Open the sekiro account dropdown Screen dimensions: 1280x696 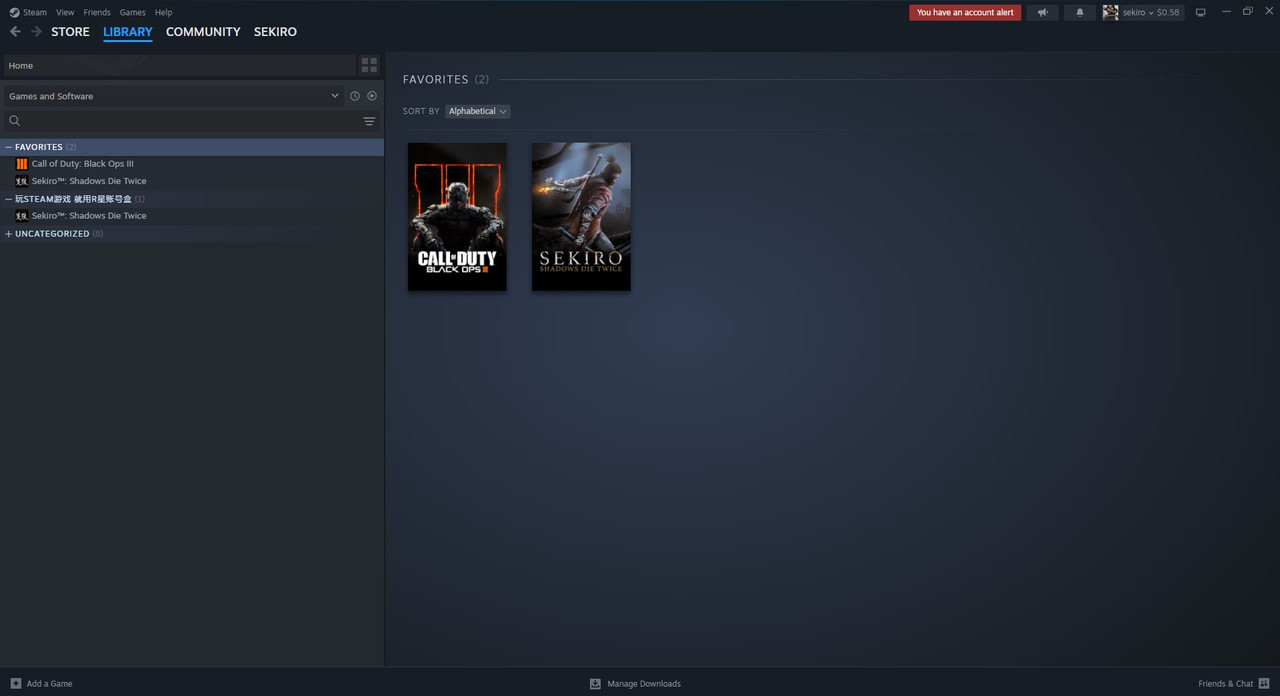click(x=1151, y=12)
